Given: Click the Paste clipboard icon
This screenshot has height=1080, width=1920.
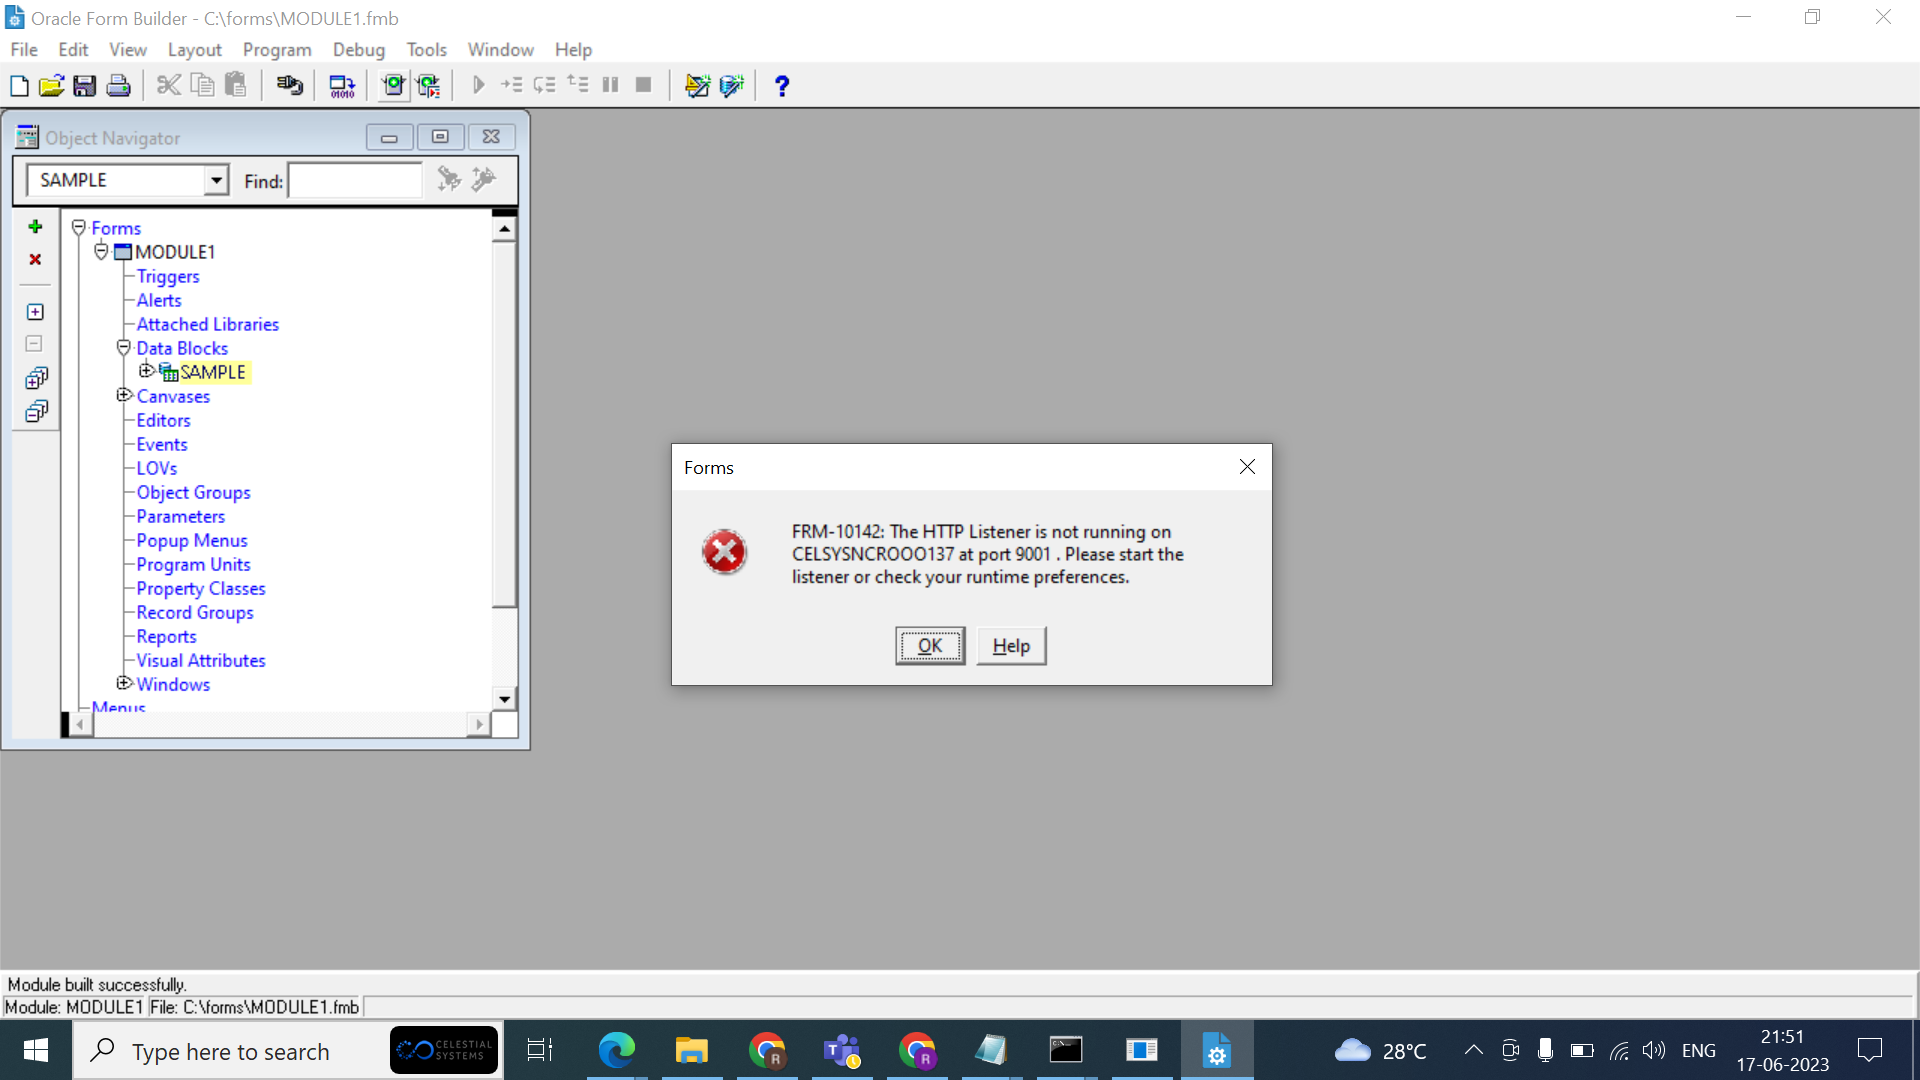Looking at the screenshot, I should point(235,86).
